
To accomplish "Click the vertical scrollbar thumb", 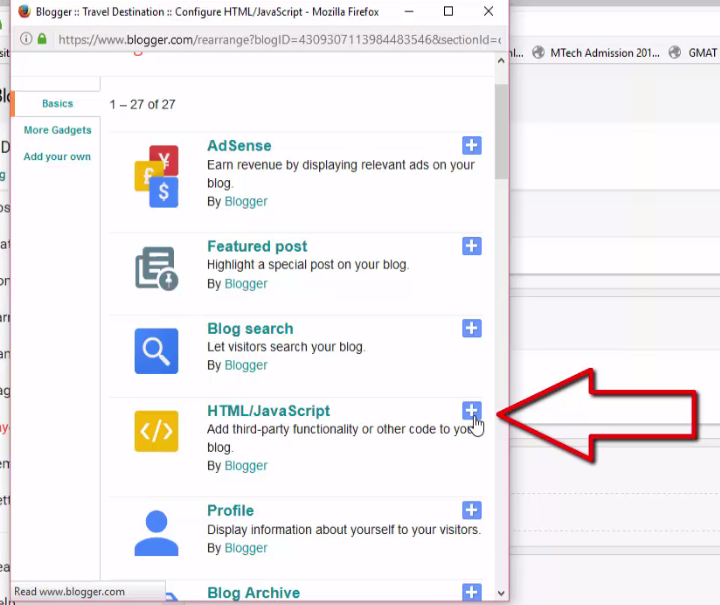I will pyautogui.click(x=501, y=131).
